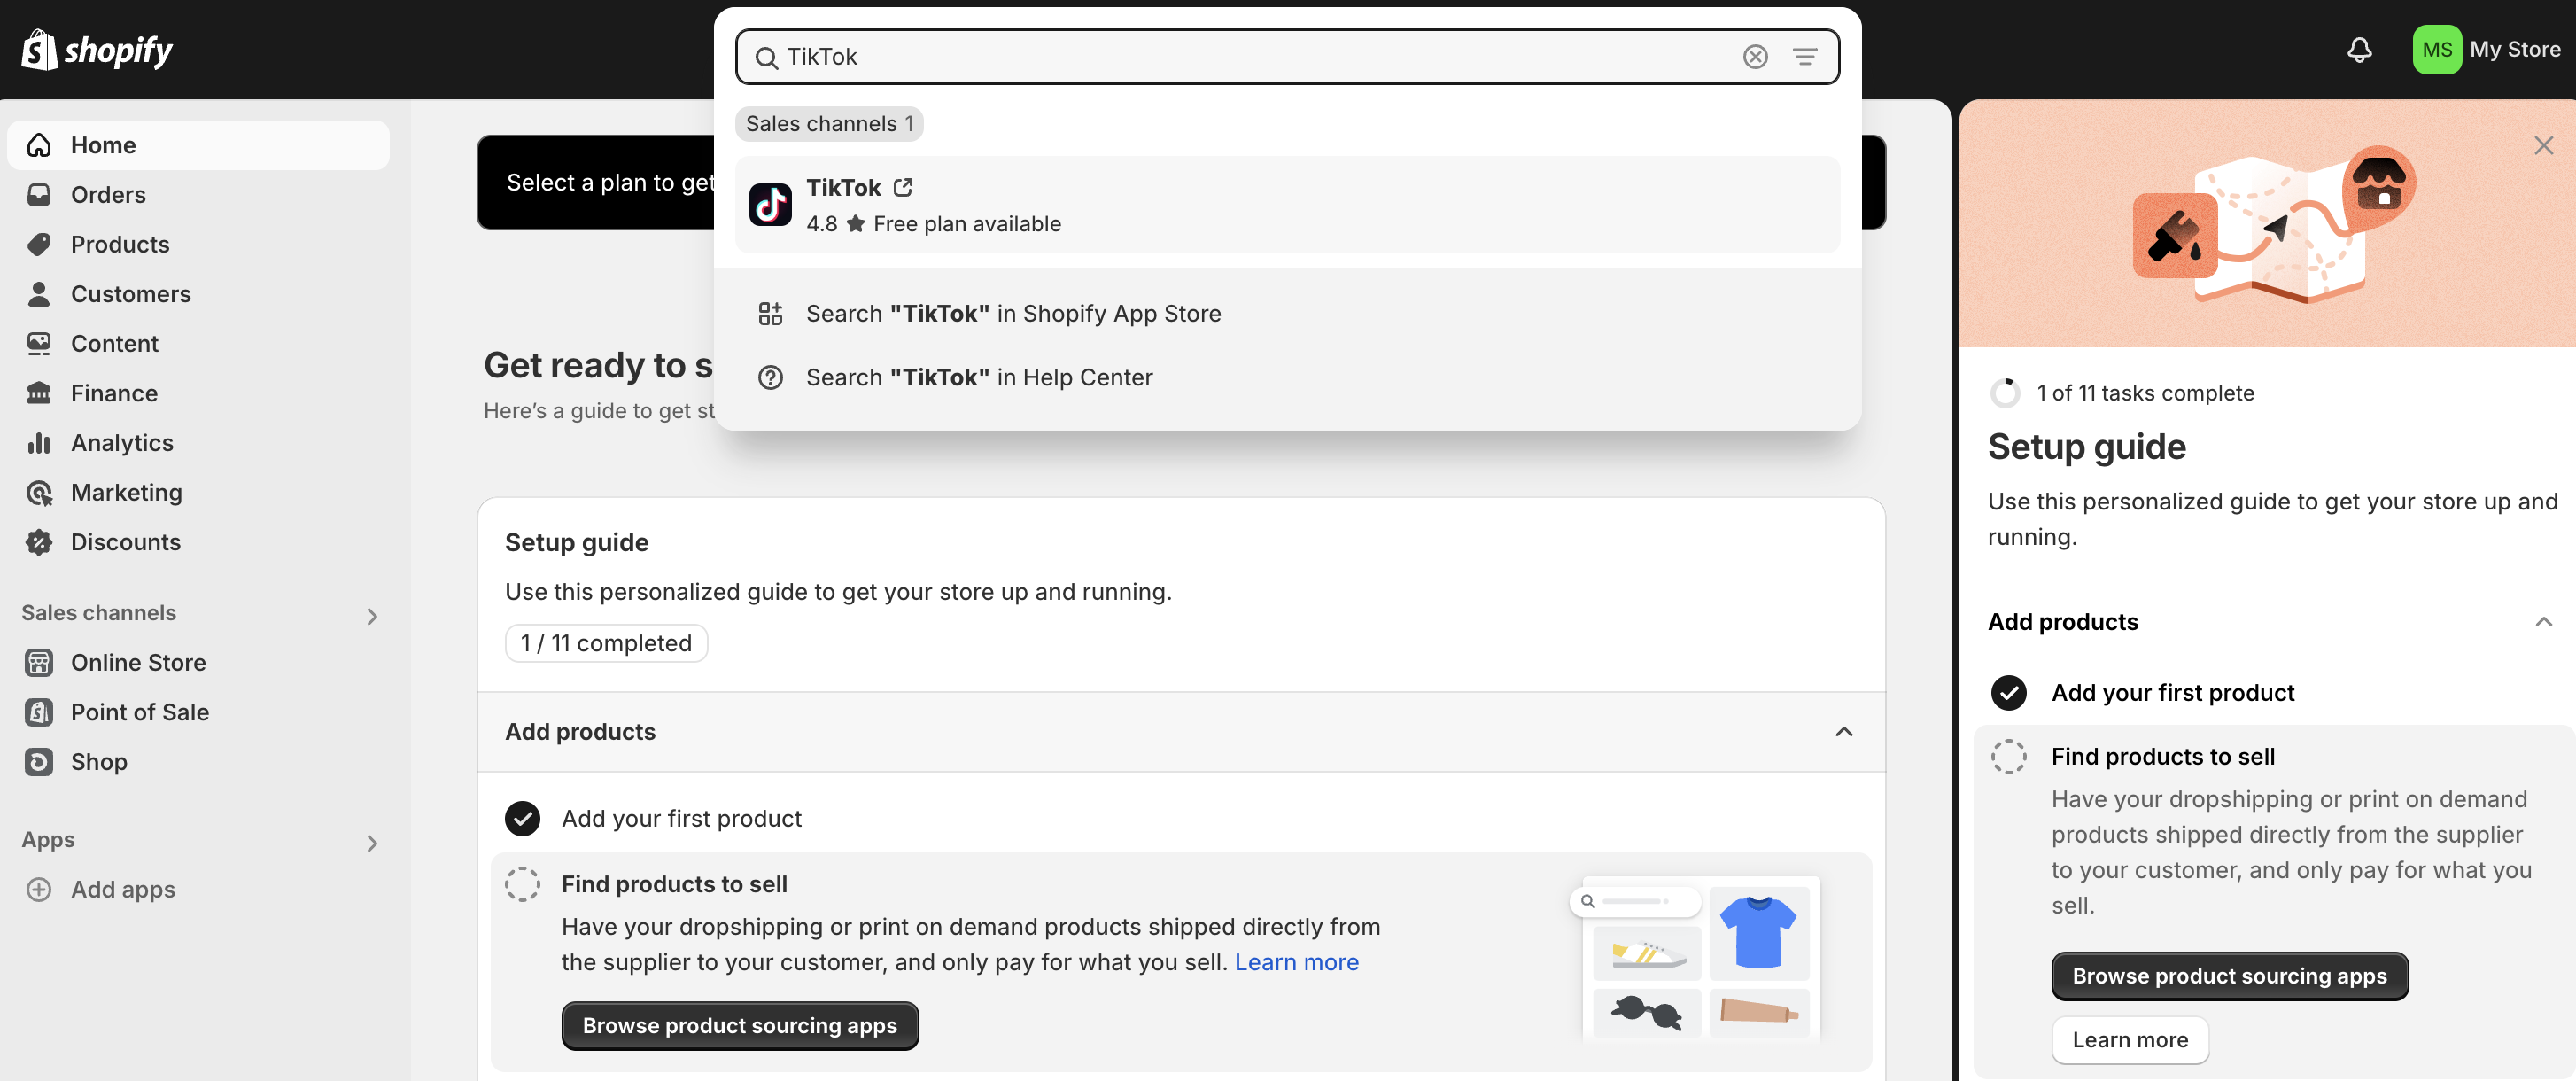This screenshot has width=2576, height=1081.
Task: Toggle main 'Find products to sell' circle
Action: coord(522,884)
